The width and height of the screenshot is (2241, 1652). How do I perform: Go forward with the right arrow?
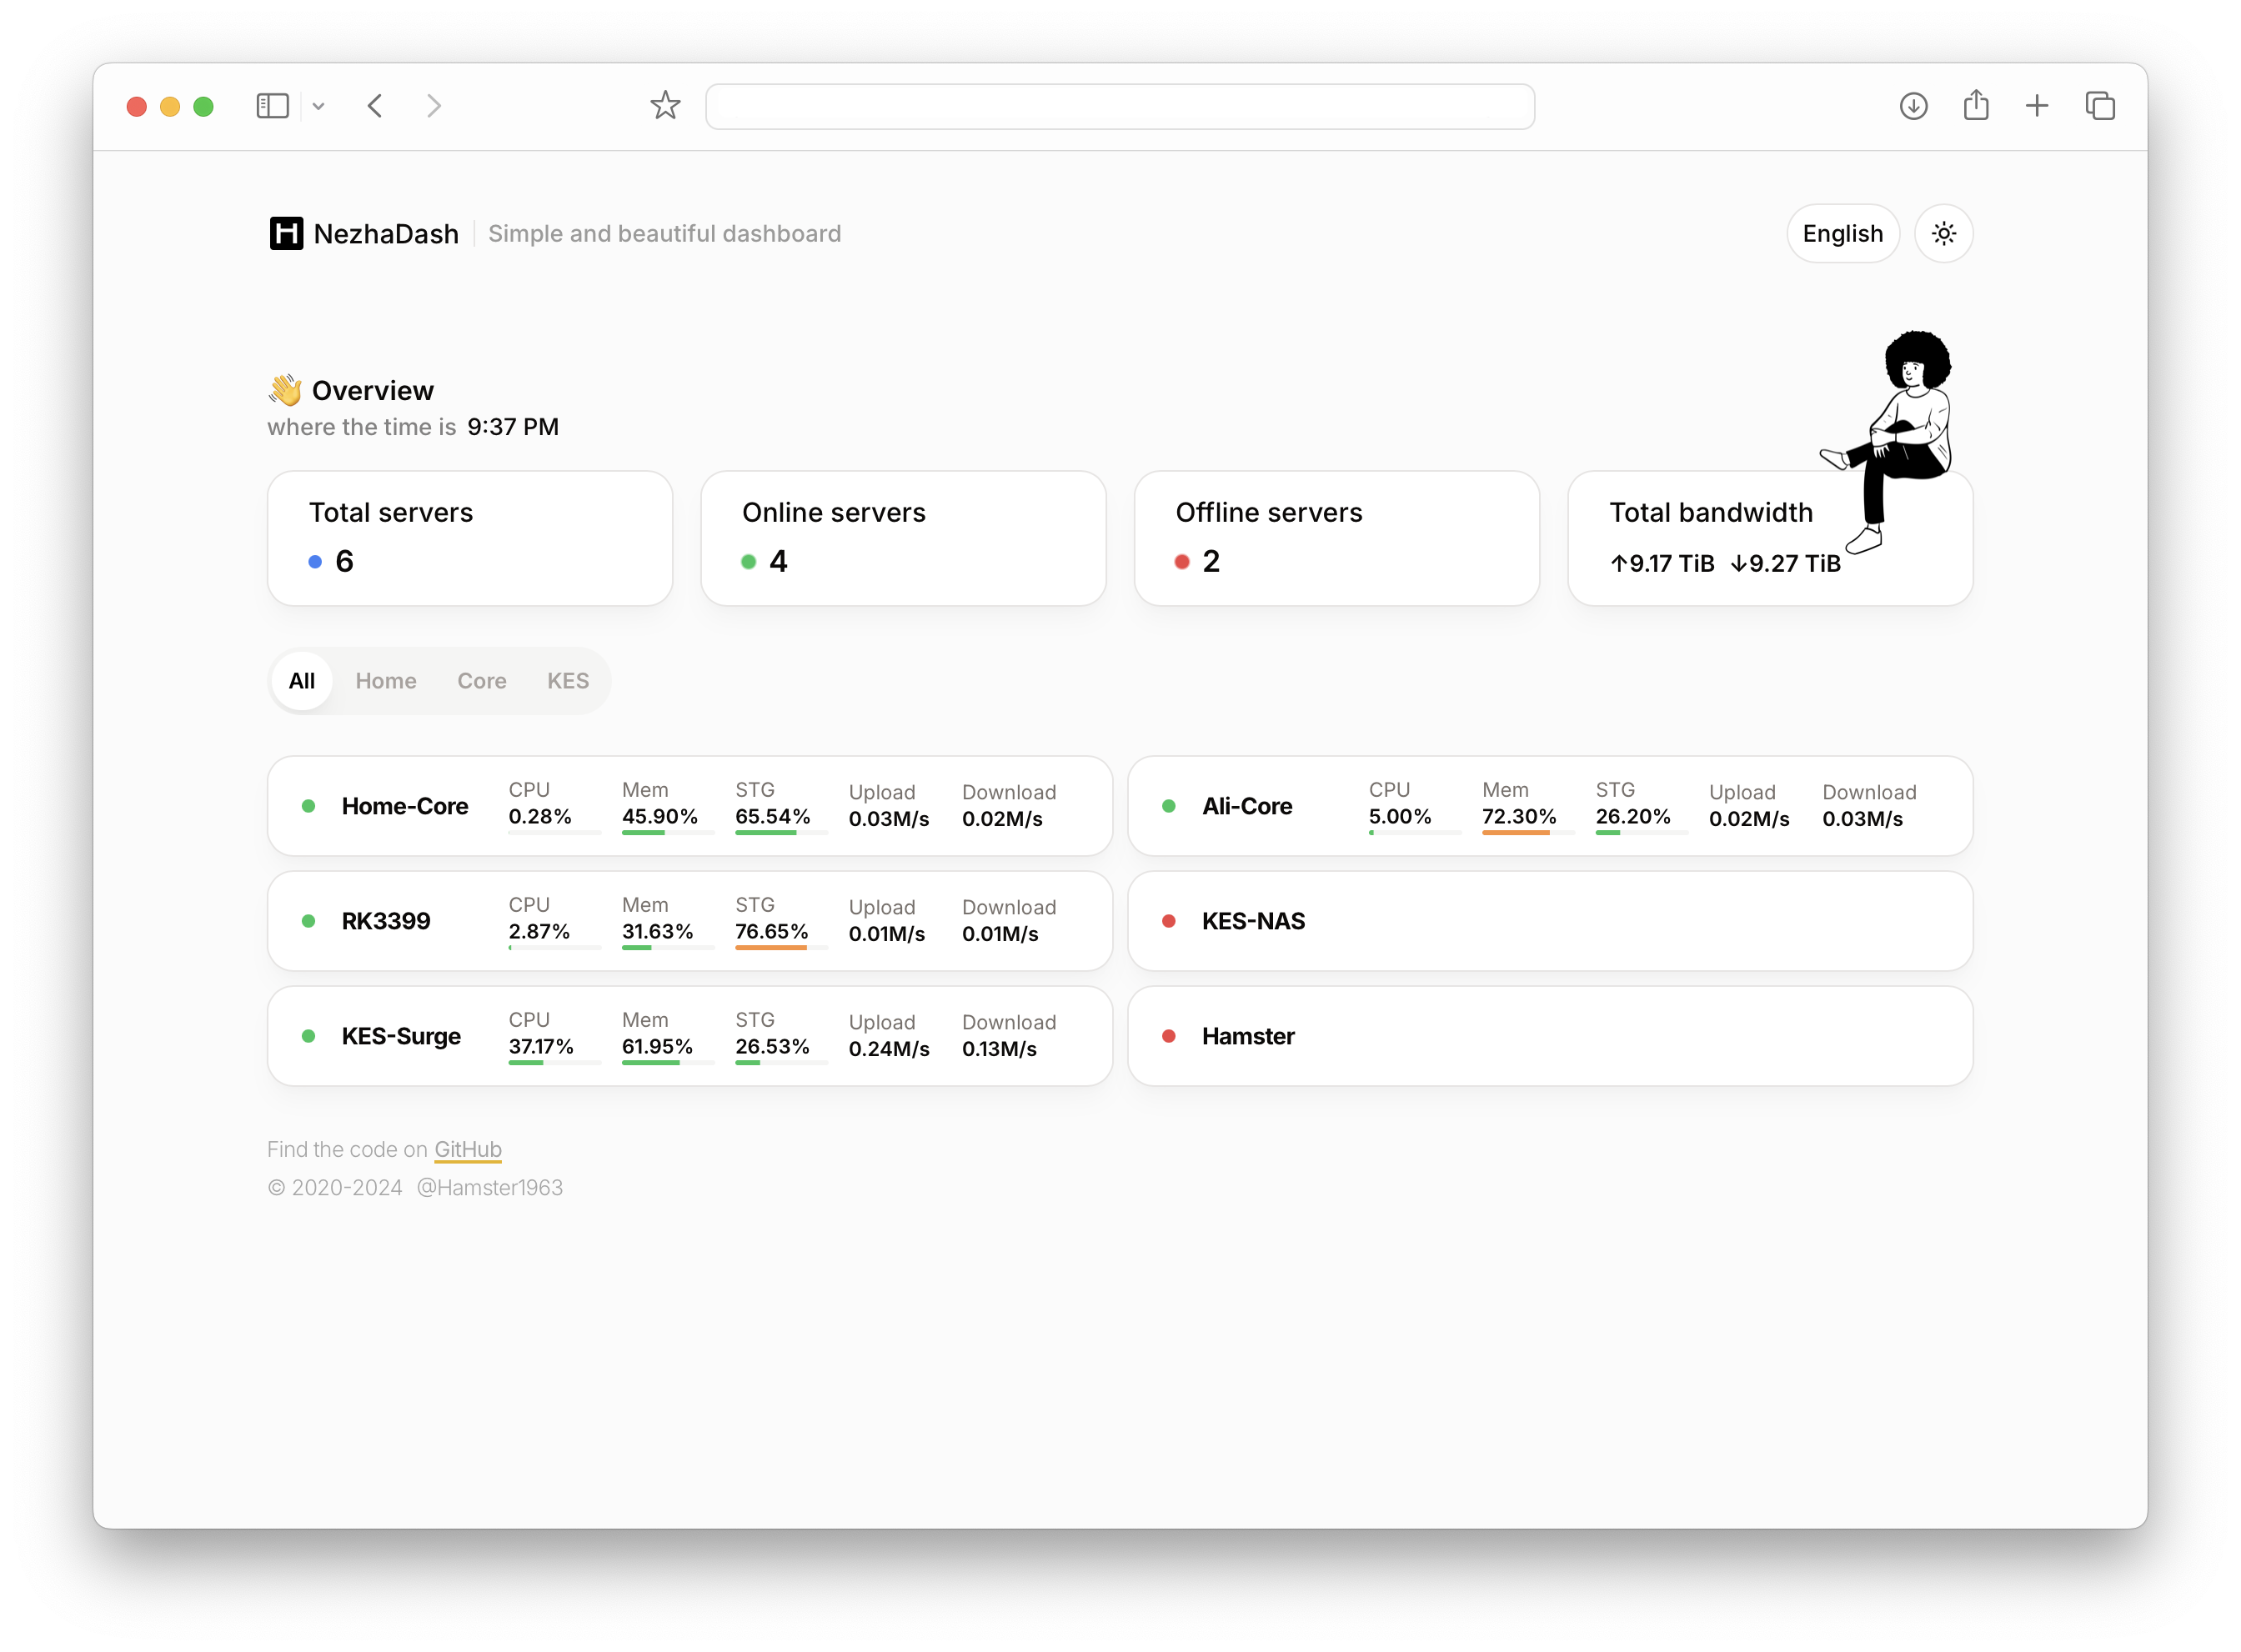pyautogui.click(x=433, y=106)
